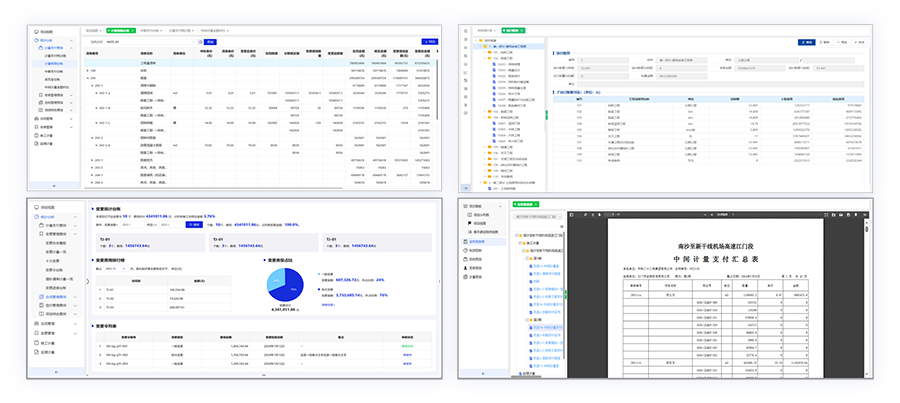The width and height of the screenshot is (900, 403).
Task: Click the green splitter handle beside the PDF viewer
Action: 565,296
